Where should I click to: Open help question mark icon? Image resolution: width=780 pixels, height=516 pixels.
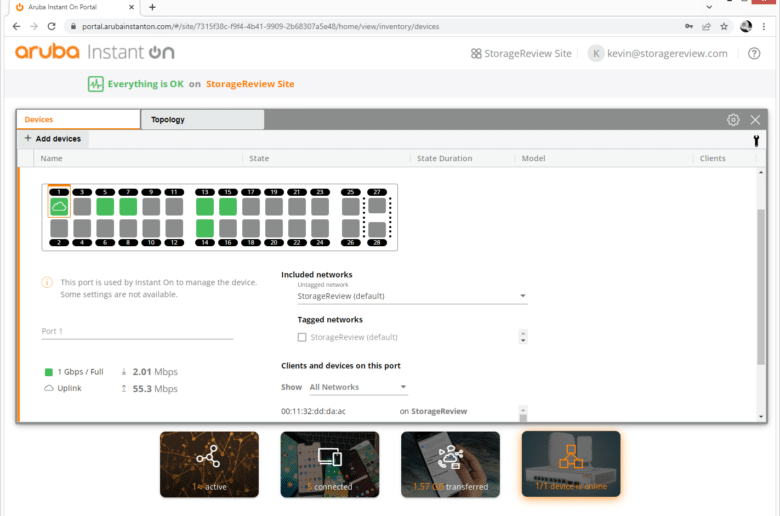click(x=754, y=53)
